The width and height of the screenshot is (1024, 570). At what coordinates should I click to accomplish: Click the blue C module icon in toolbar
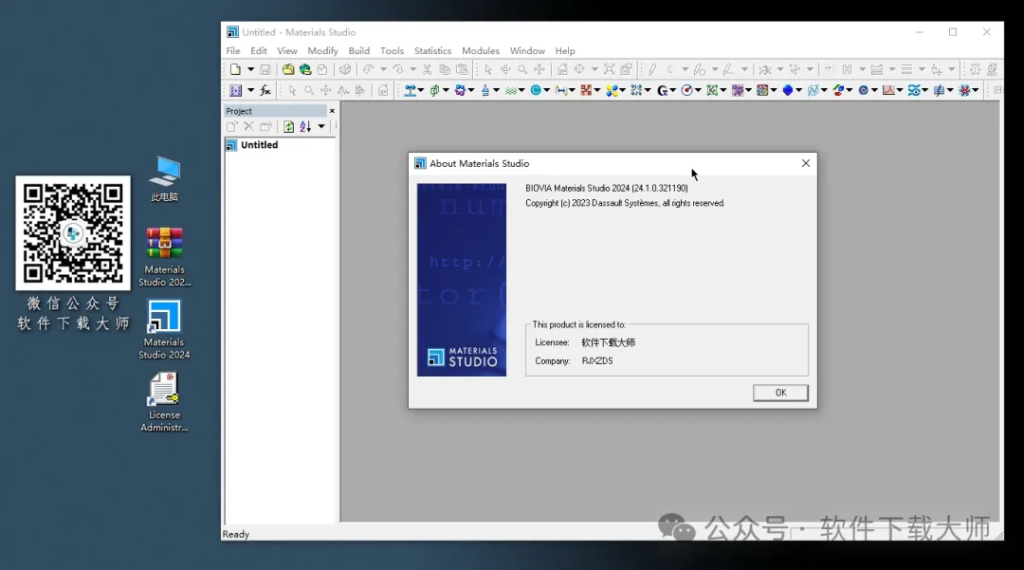[x=536, y=91]
